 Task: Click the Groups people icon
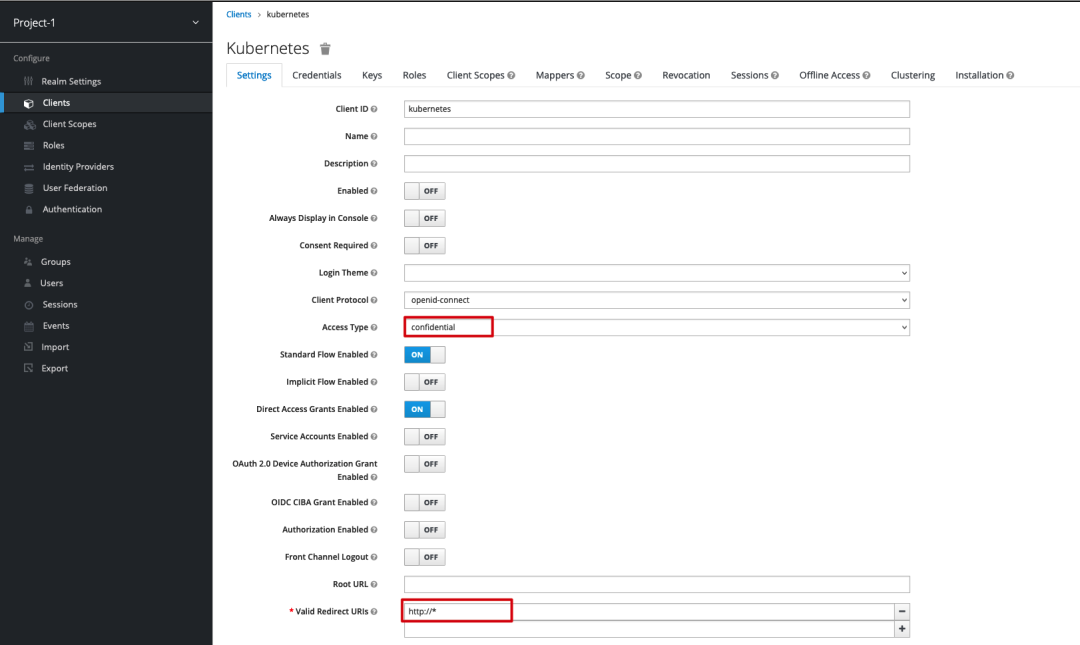point(28,262)
